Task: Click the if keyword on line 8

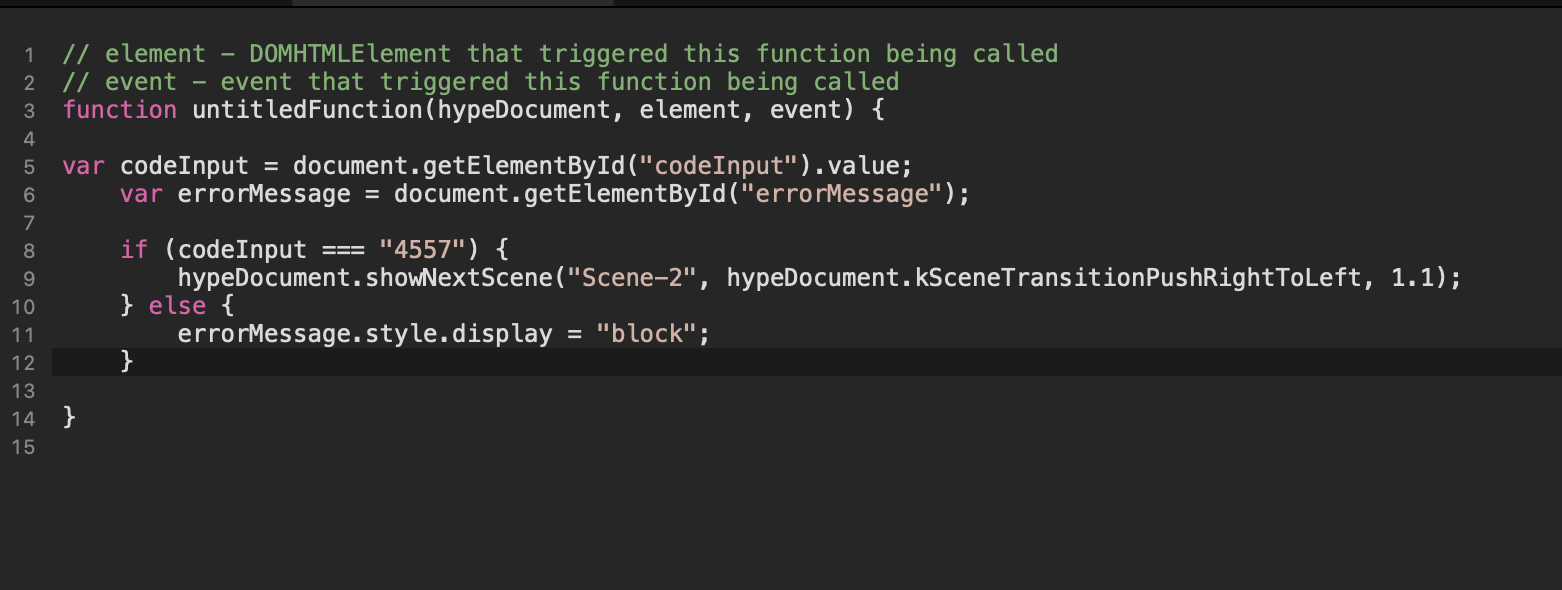Action: pos(134,250)
